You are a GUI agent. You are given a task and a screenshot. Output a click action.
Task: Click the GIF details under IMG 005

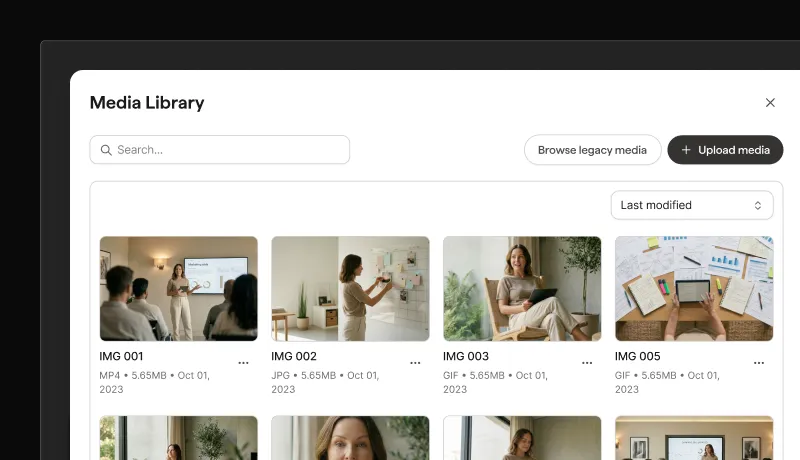point(667,382)
